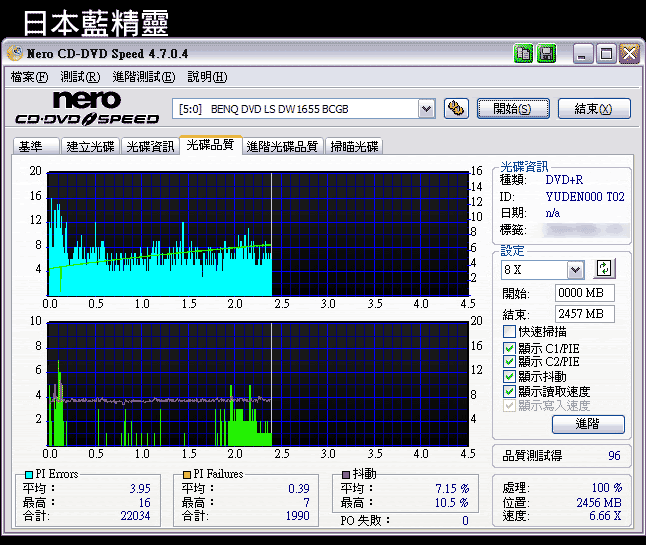646x545 pixels.
Task: Click the 處理 progress value 100 %
Action: pos(606,488)
